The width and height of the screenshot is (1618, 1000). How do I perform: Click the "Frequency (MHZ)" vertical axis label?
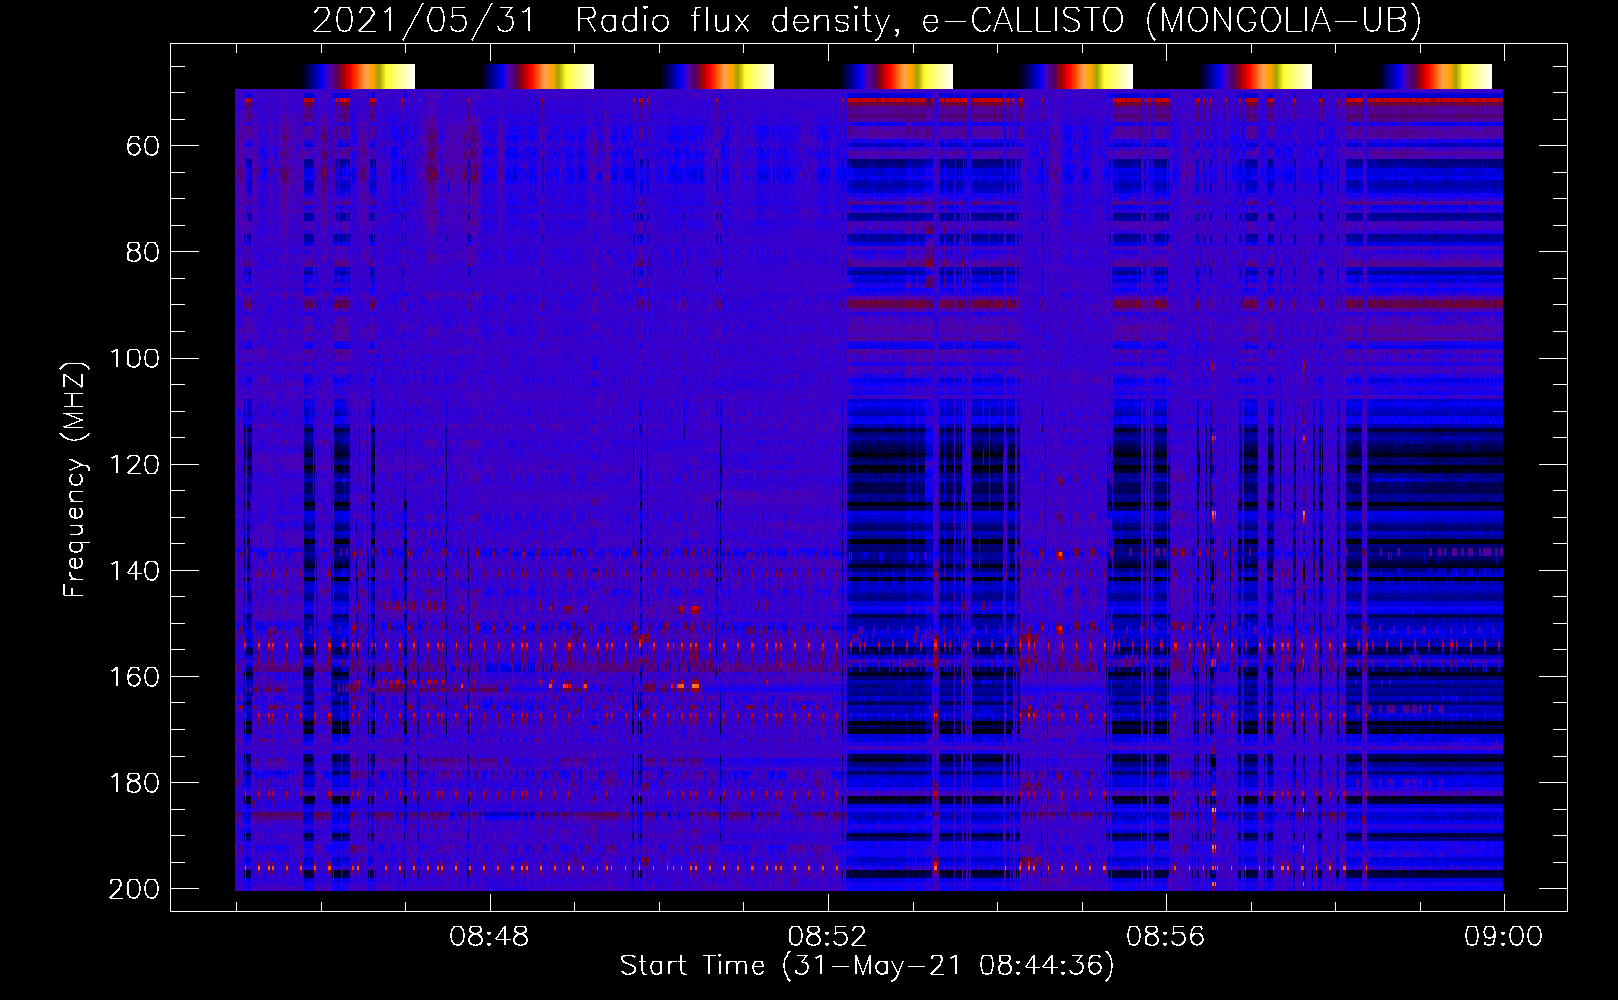(75, 480)
